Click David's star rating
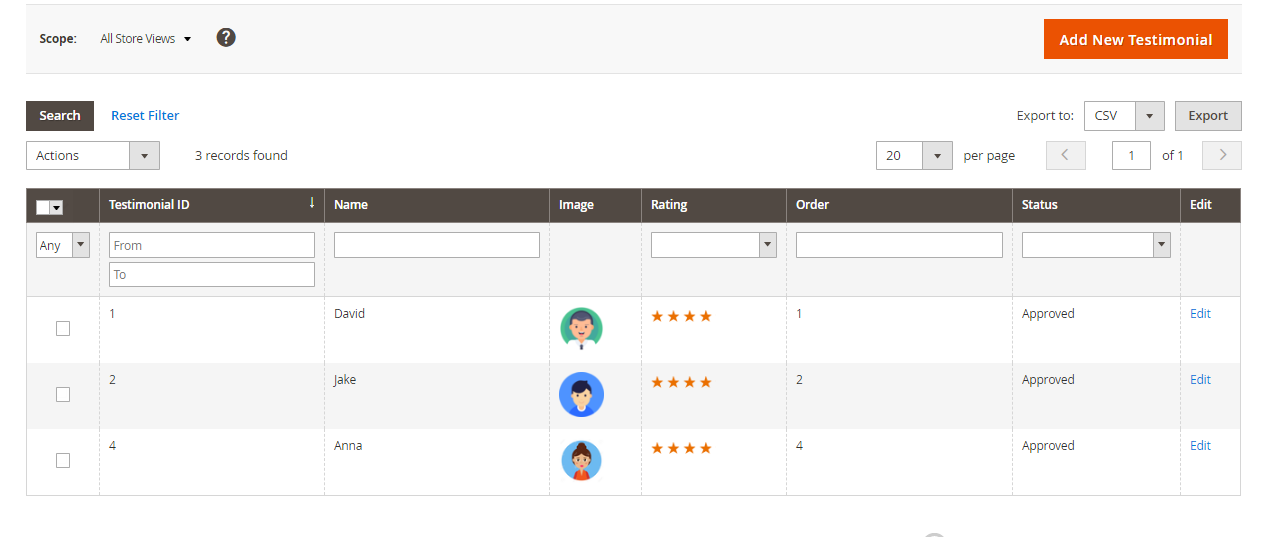The height and width of the screenshot is (537, 1261). click(x=681, y=316)
